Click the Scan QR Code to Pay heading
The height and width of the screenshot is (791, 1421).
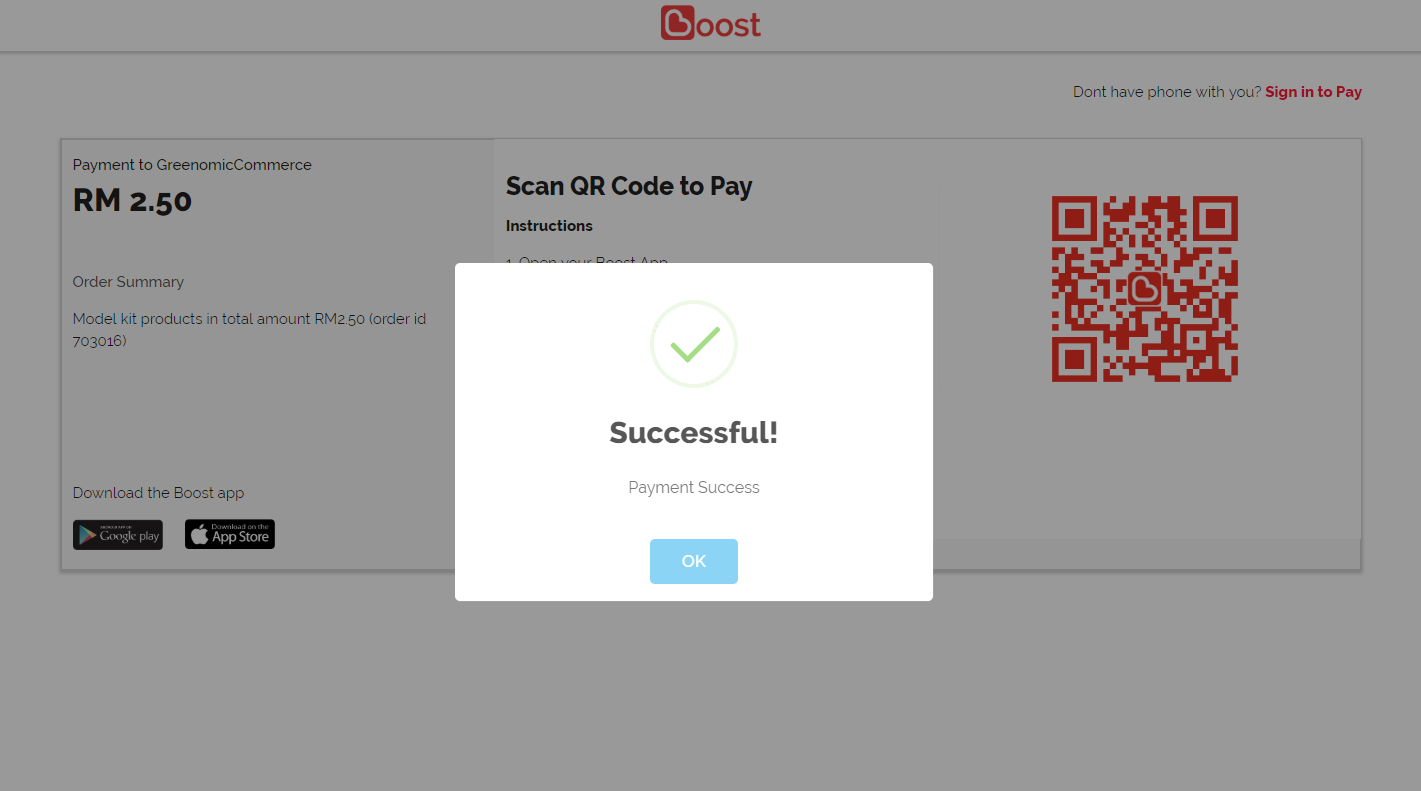pos(629,186)
